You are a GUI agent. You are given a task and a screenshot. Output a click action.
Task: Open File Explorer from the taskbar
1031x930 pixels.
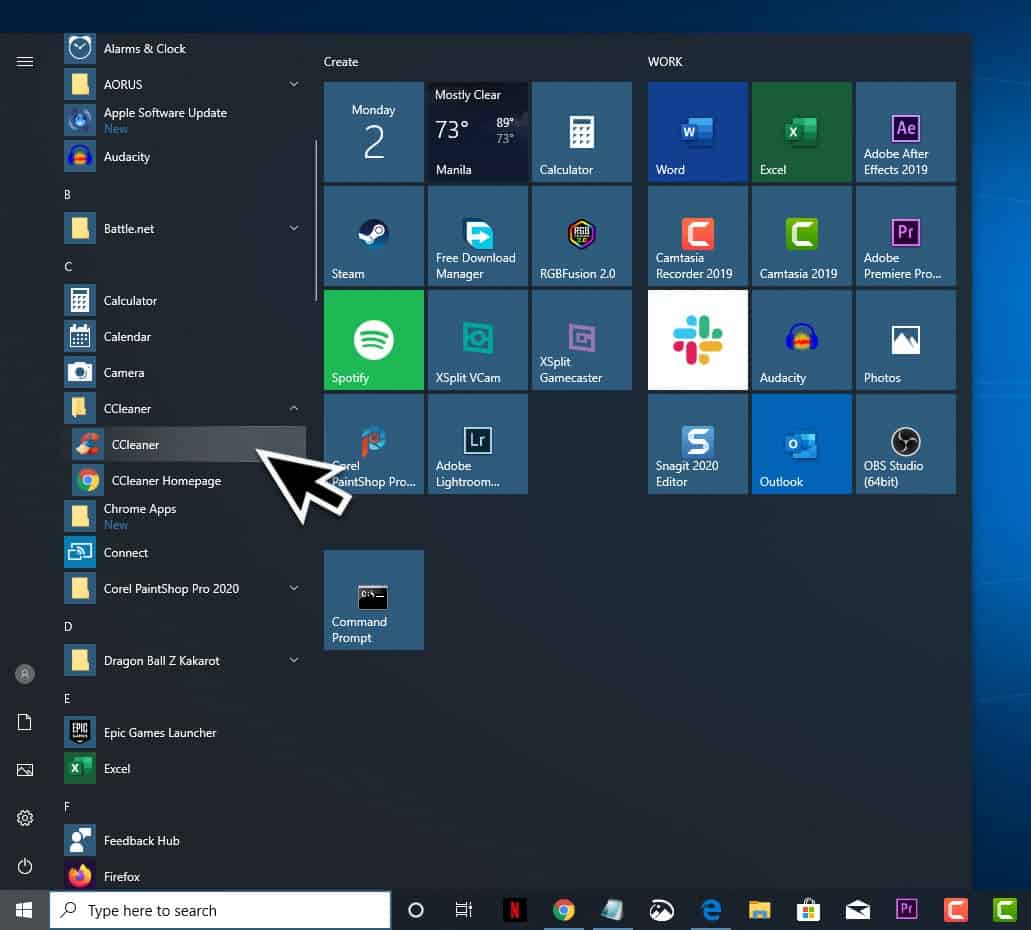point(759,910)
